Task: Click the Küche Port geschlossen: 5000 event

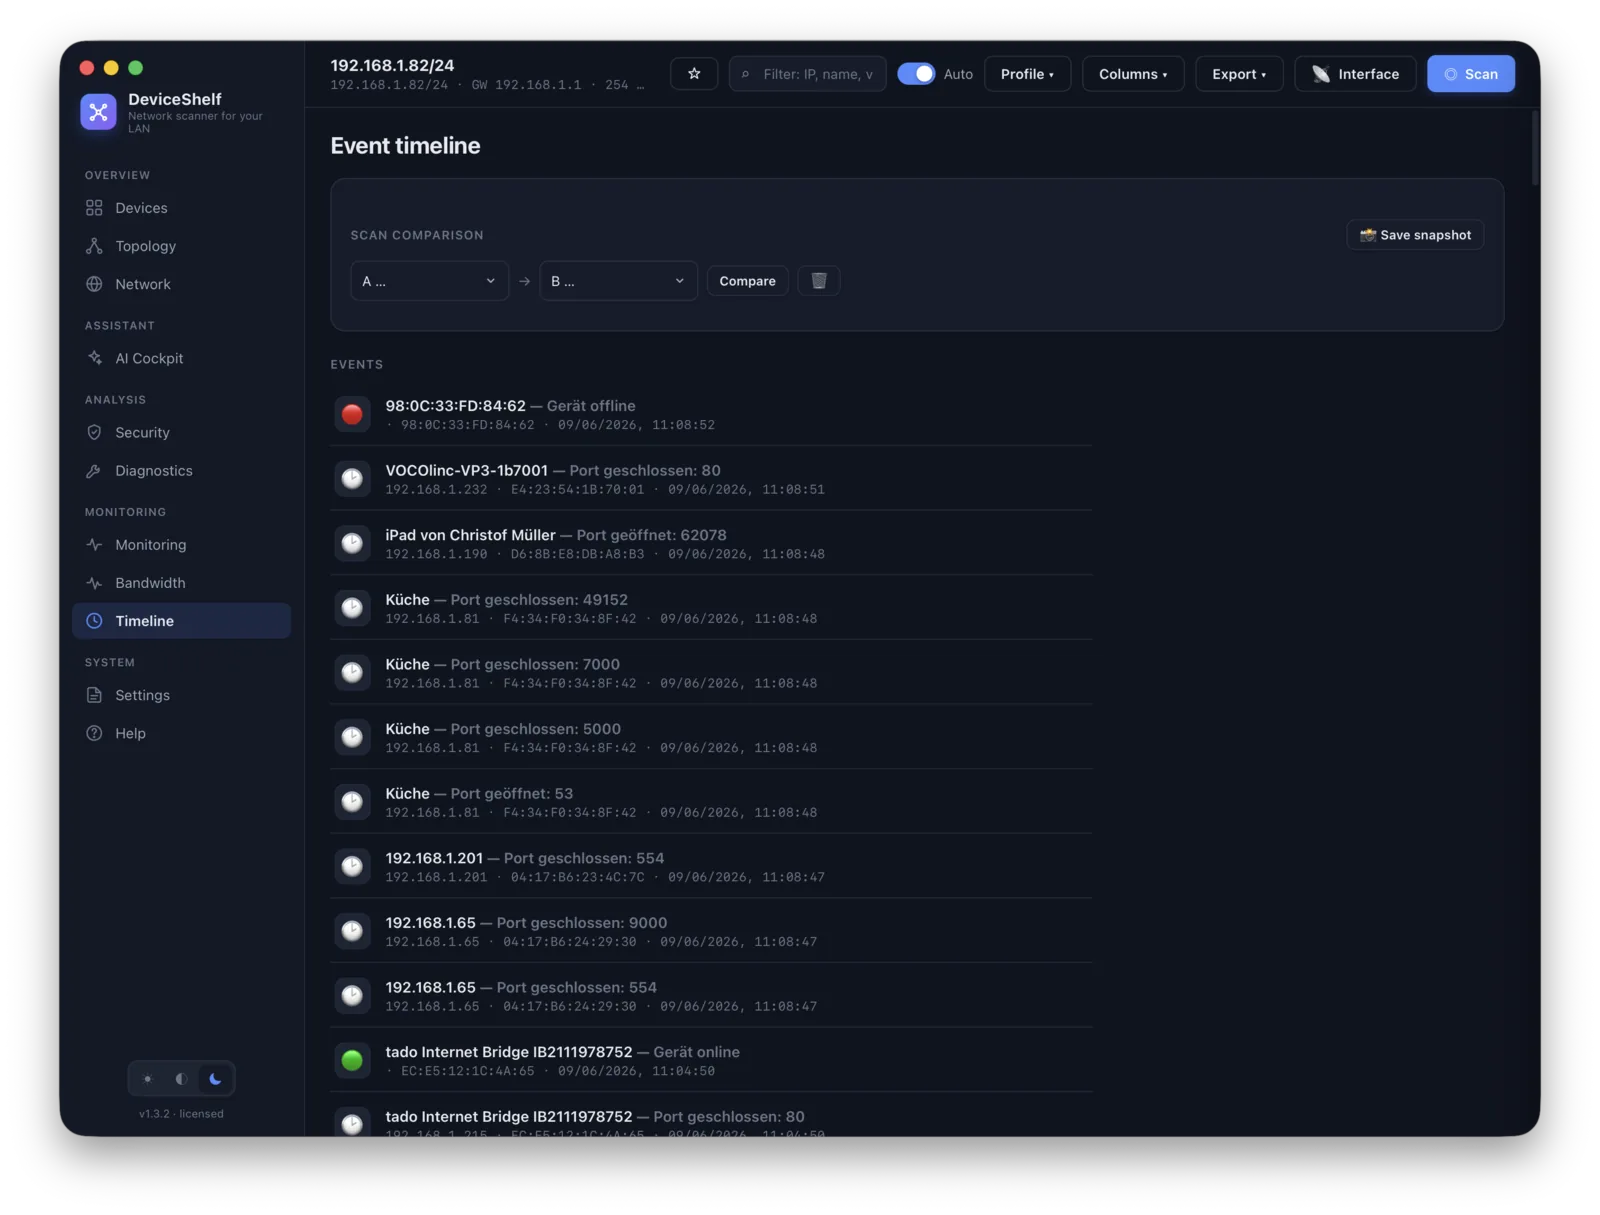Action: click(x=711, y=737)
